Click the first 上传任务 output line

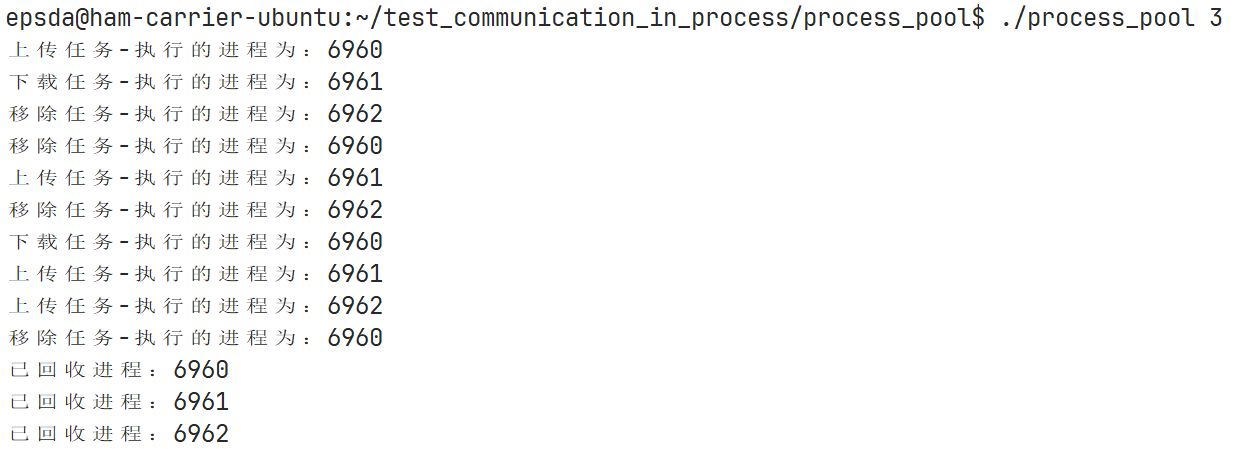(195, 50)
